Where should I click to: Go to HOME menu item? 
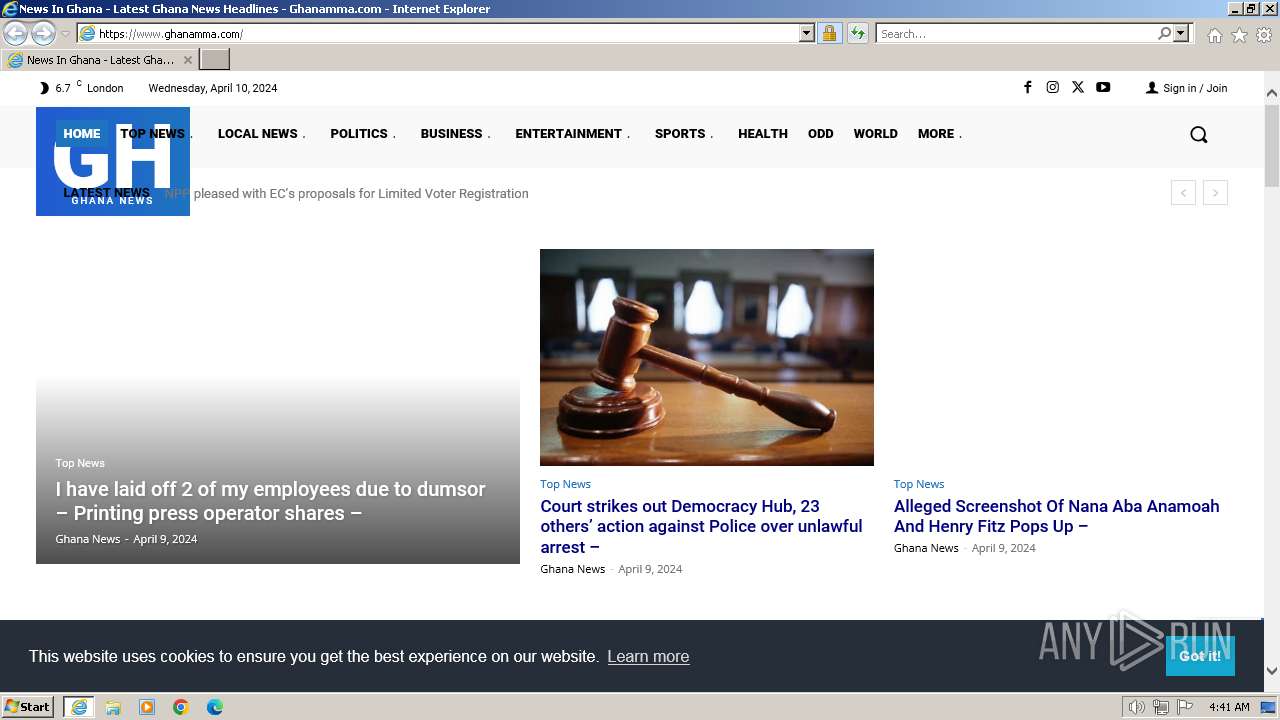[82, 133]
